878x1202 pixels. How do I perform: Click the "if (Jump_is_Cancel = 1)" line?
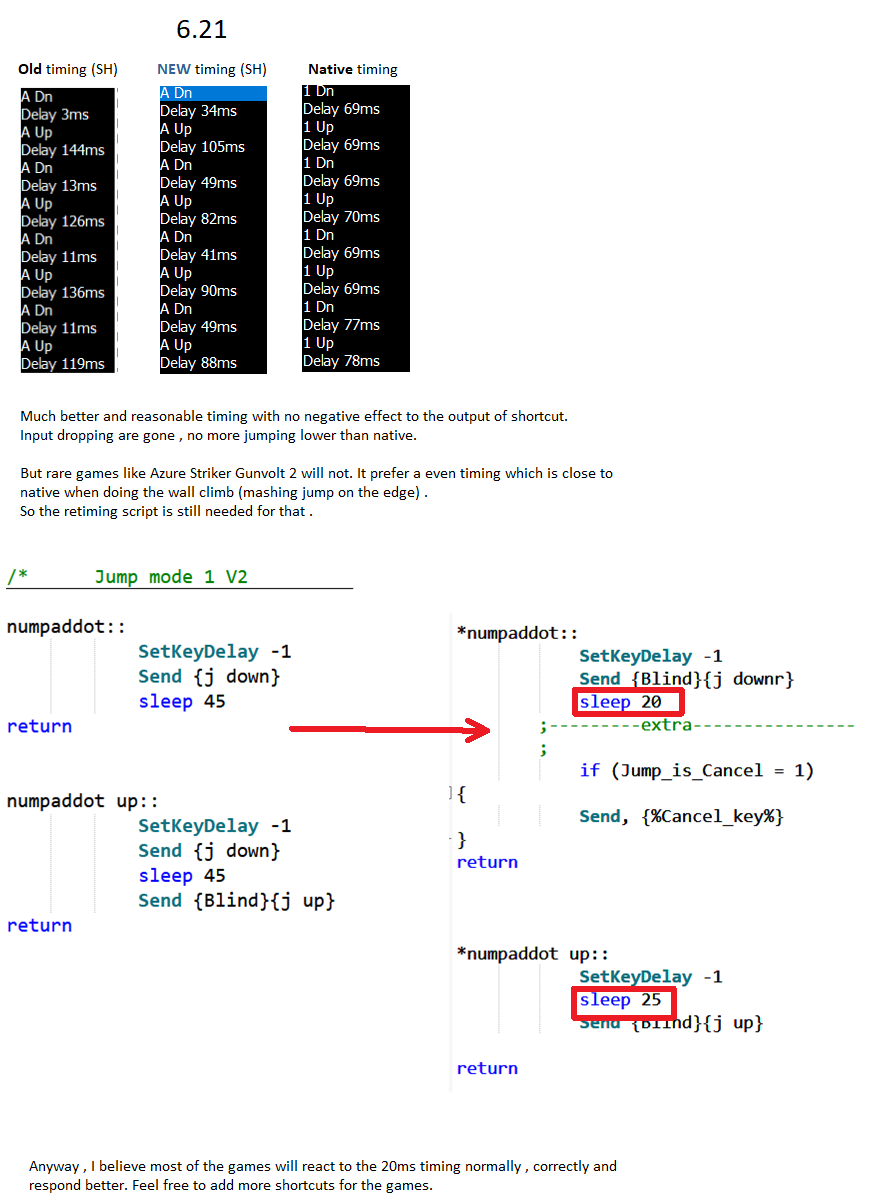pos(697,770)
